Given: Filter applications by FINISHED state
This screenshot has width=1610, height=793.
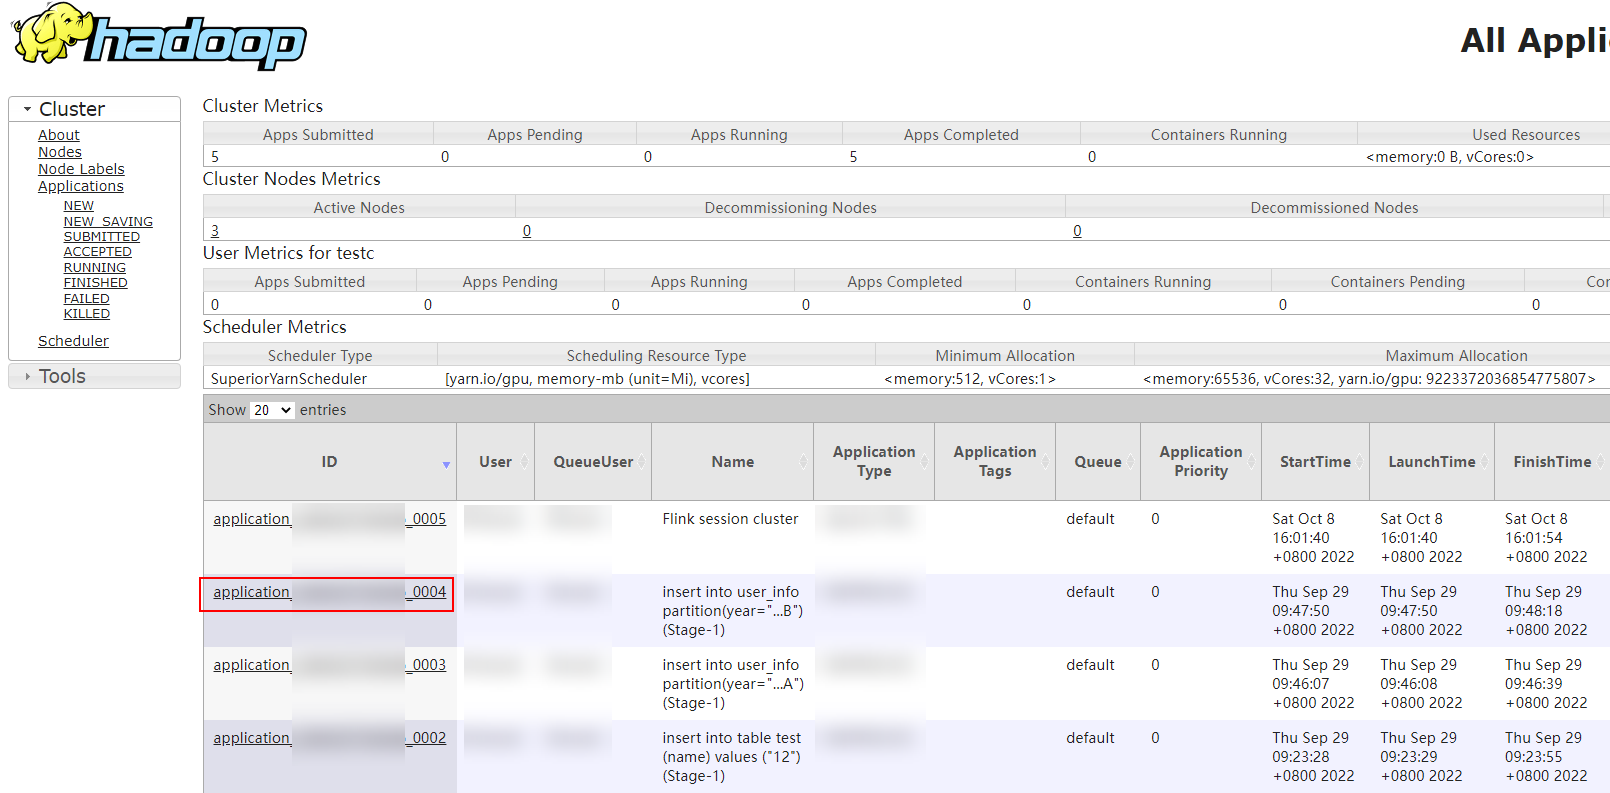Looking at the screenshot, I should [96, 283].
